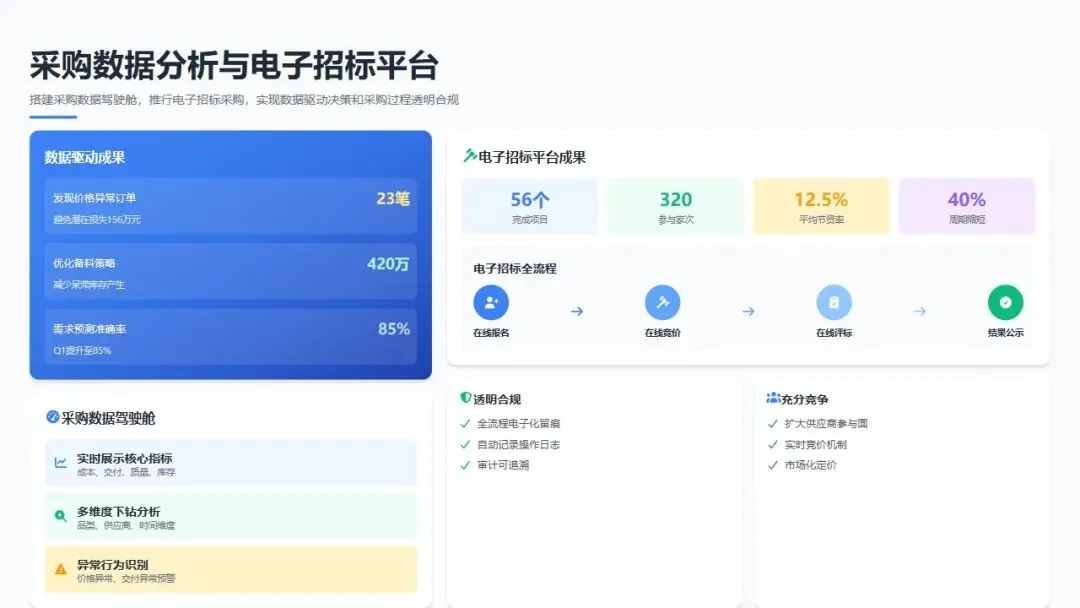
Task: Click the 23笔 value
Action: pyautogui.click(x=393, y=199)
